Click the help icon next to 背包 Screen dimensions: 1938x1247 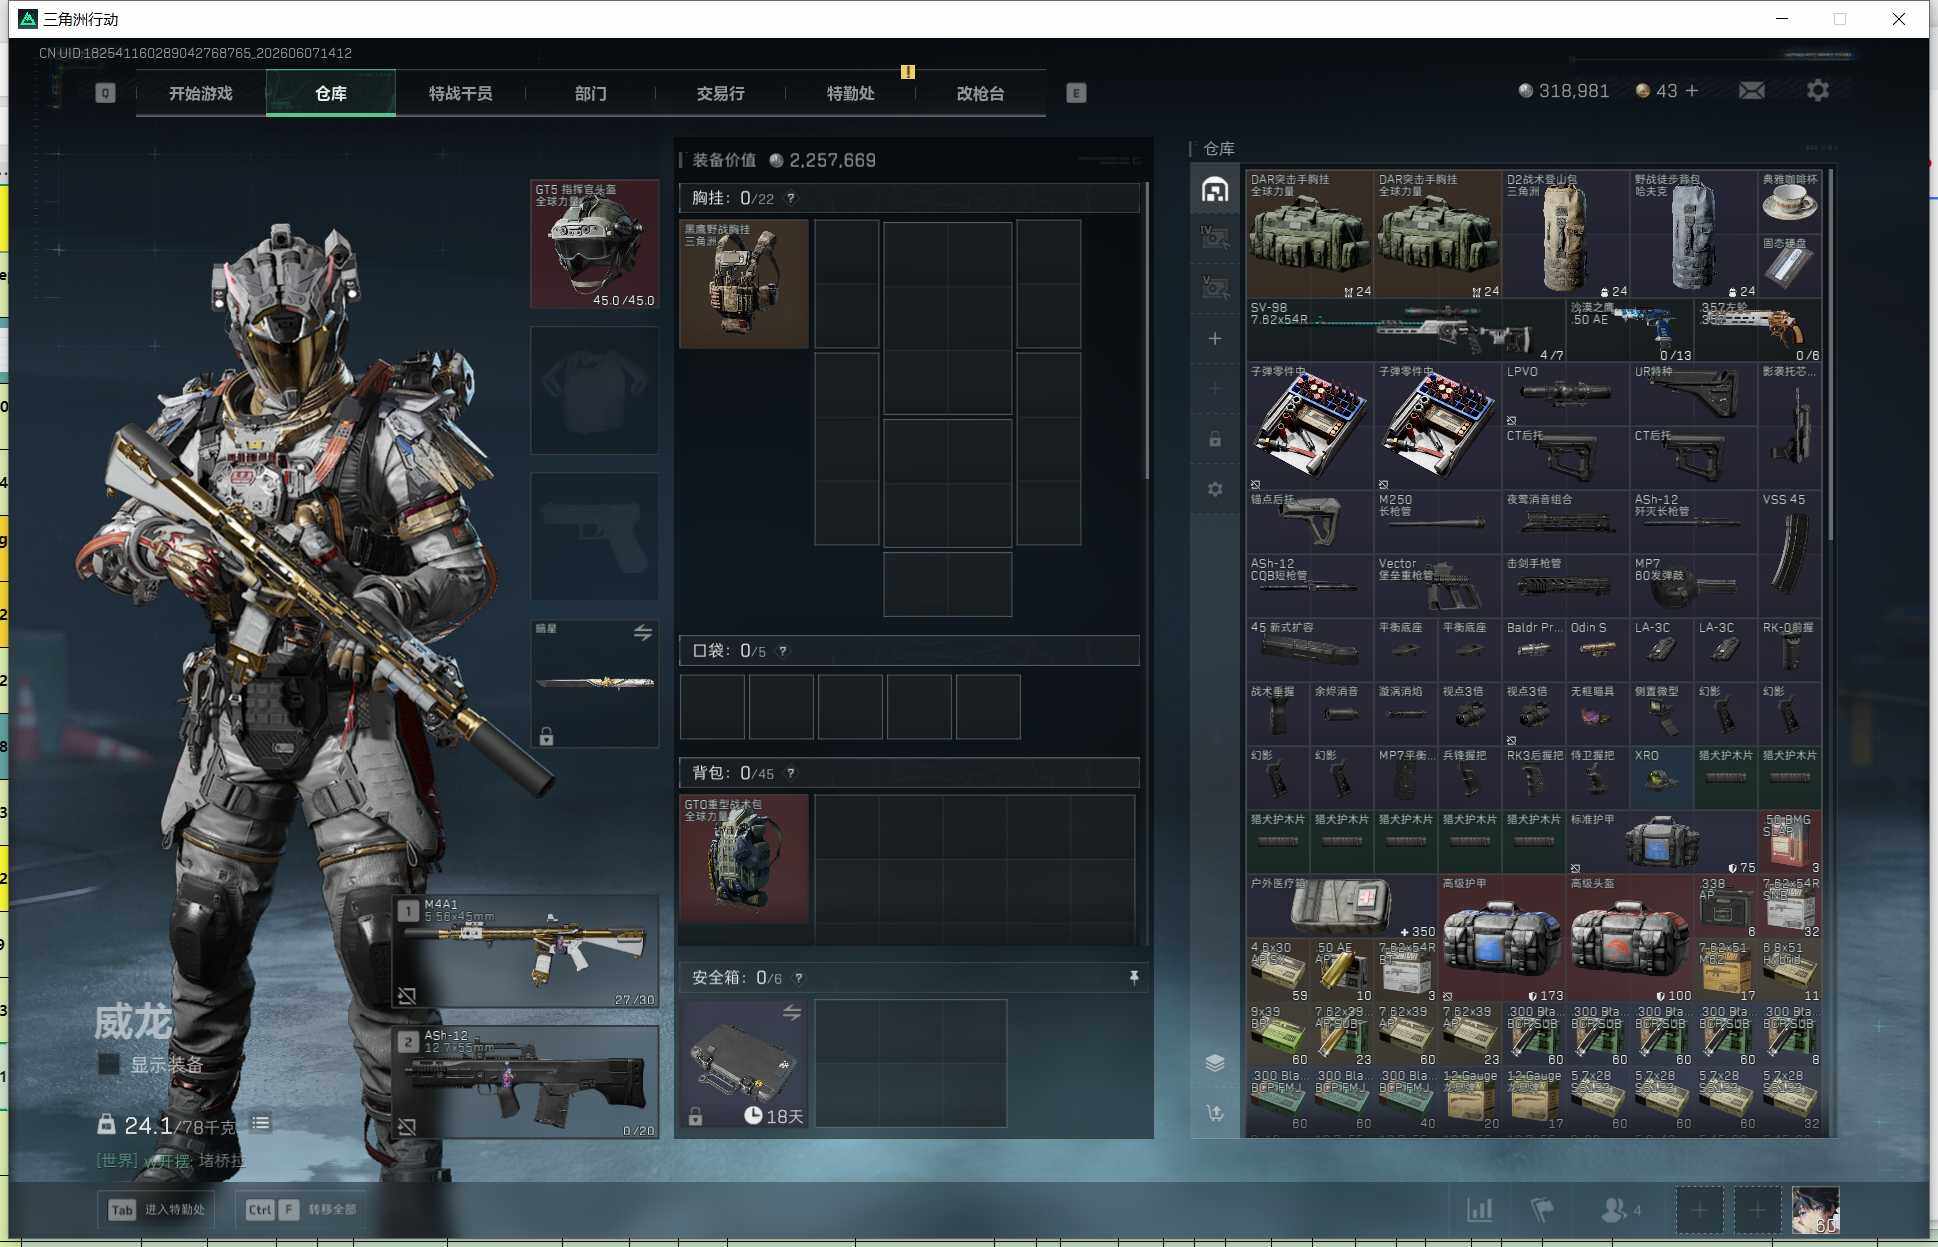(791, 773)
